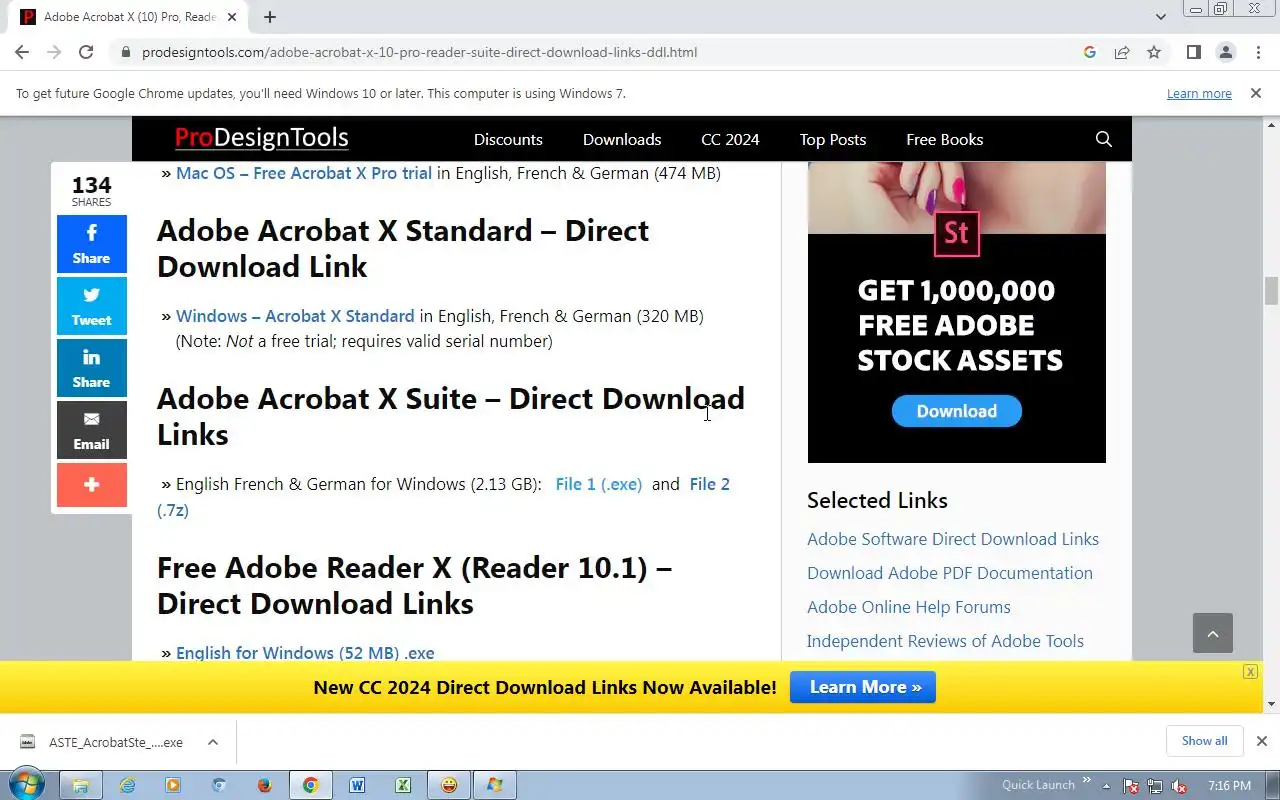Expand options for ASTE_AcrobatSte download
This screenshot has width=1280, height=800.
tap(213, 742)
